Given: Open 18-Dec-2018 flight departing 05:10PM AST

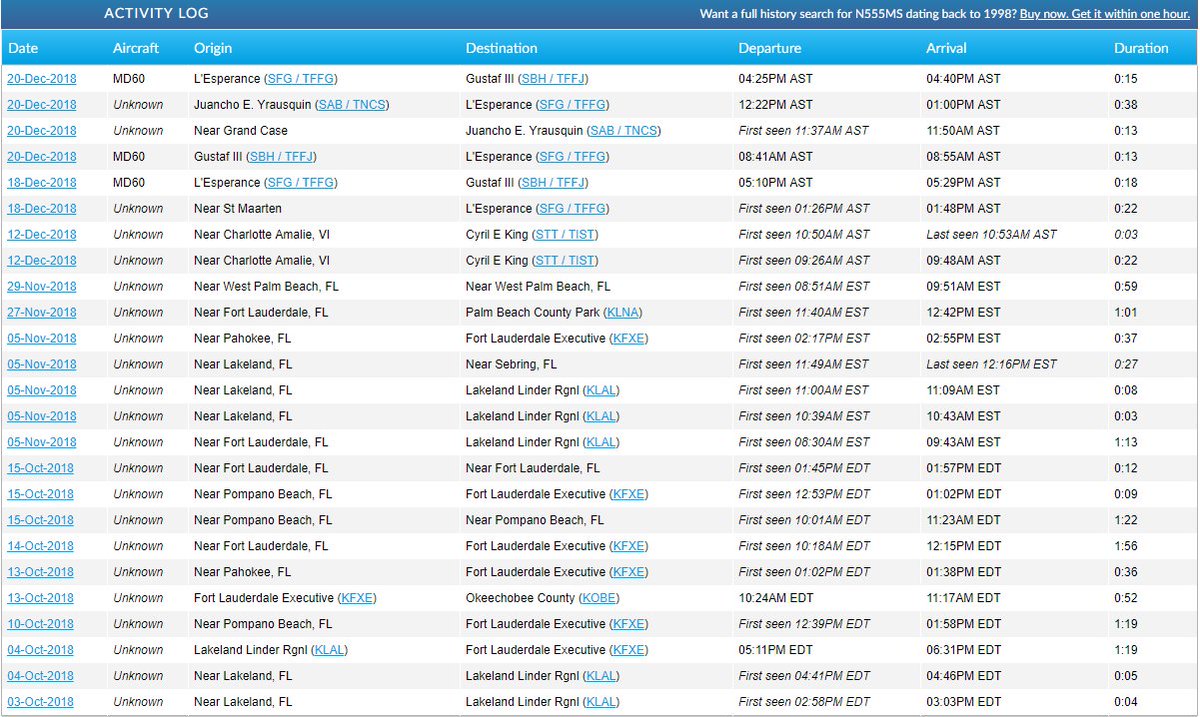Looking at the screenshot, I should 42,183.
